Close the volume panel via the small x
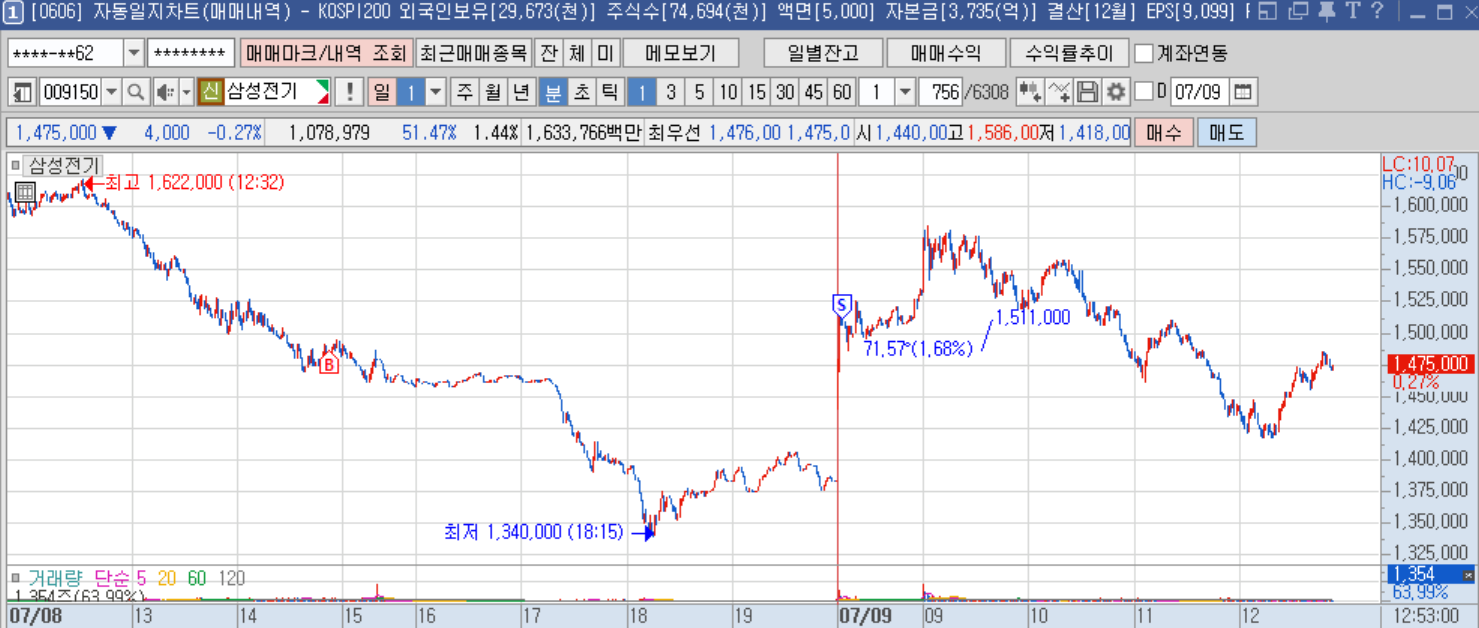The height and width of the screenshot is (628, 1479). (1468, 575)
